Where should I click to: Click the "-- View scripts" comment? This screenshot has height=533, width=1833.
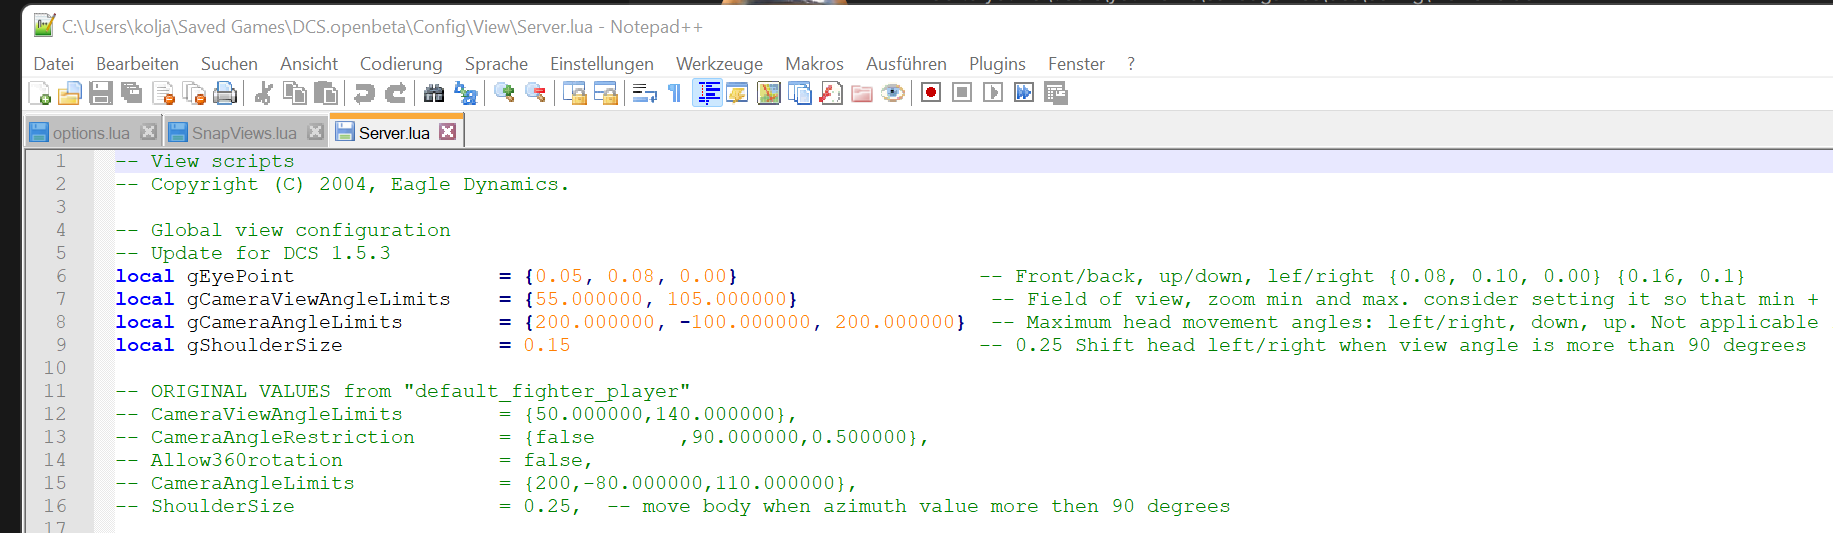click(205, 161)
